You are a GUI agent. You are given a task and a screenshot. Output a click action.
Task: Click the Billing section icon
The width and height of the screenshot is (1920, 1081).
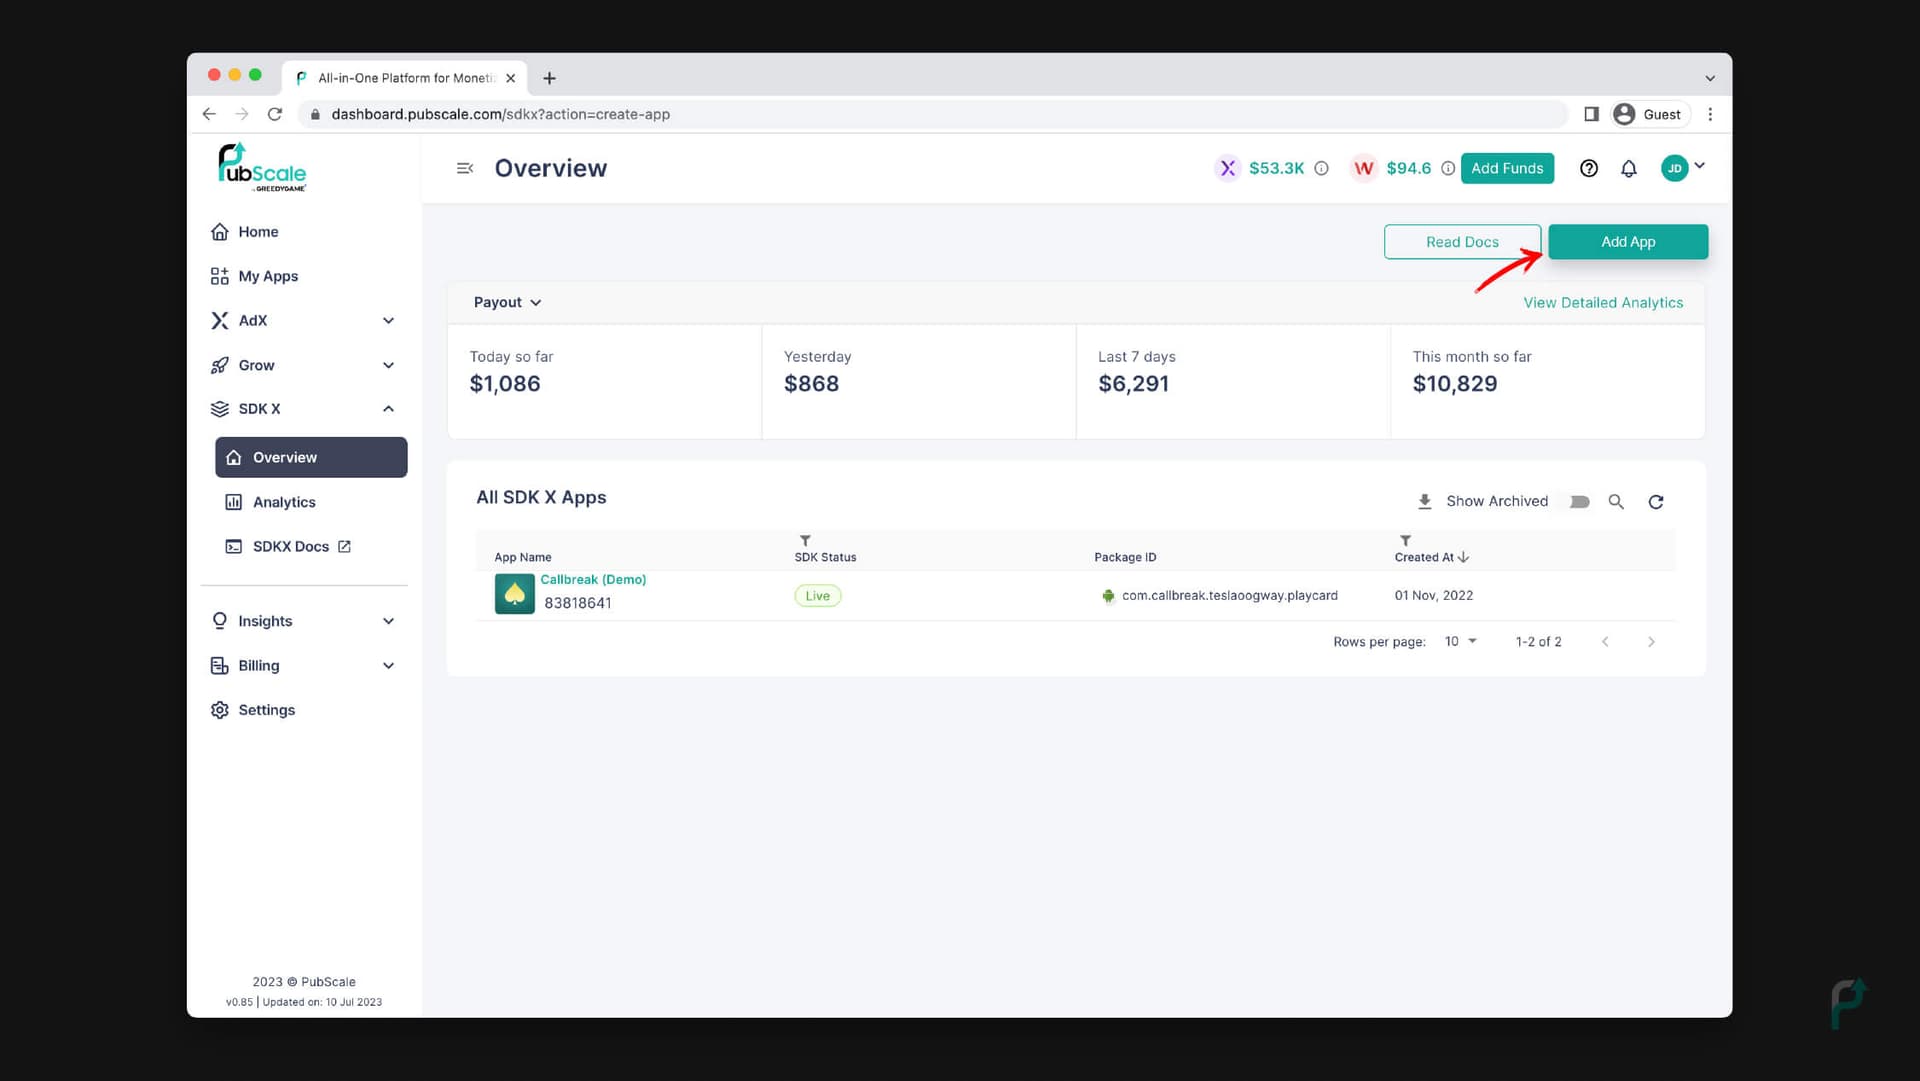coord(219,664)
